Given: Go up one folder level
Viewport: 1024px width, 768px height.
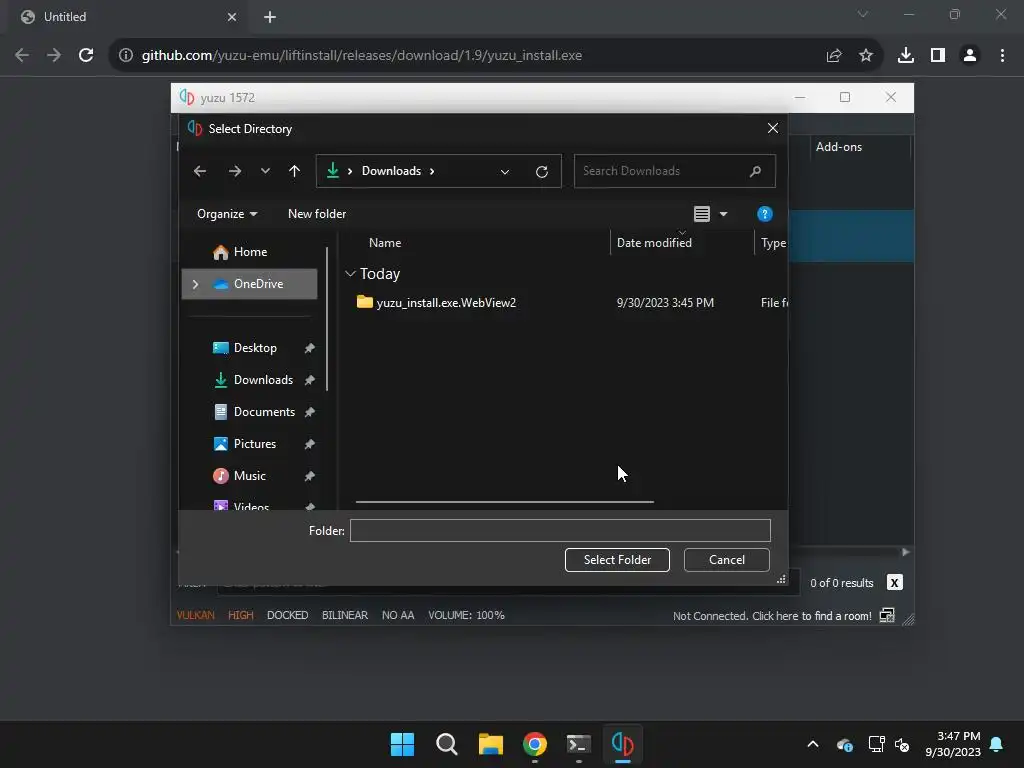Looking at the screenshot, I should tap(295, 171).
